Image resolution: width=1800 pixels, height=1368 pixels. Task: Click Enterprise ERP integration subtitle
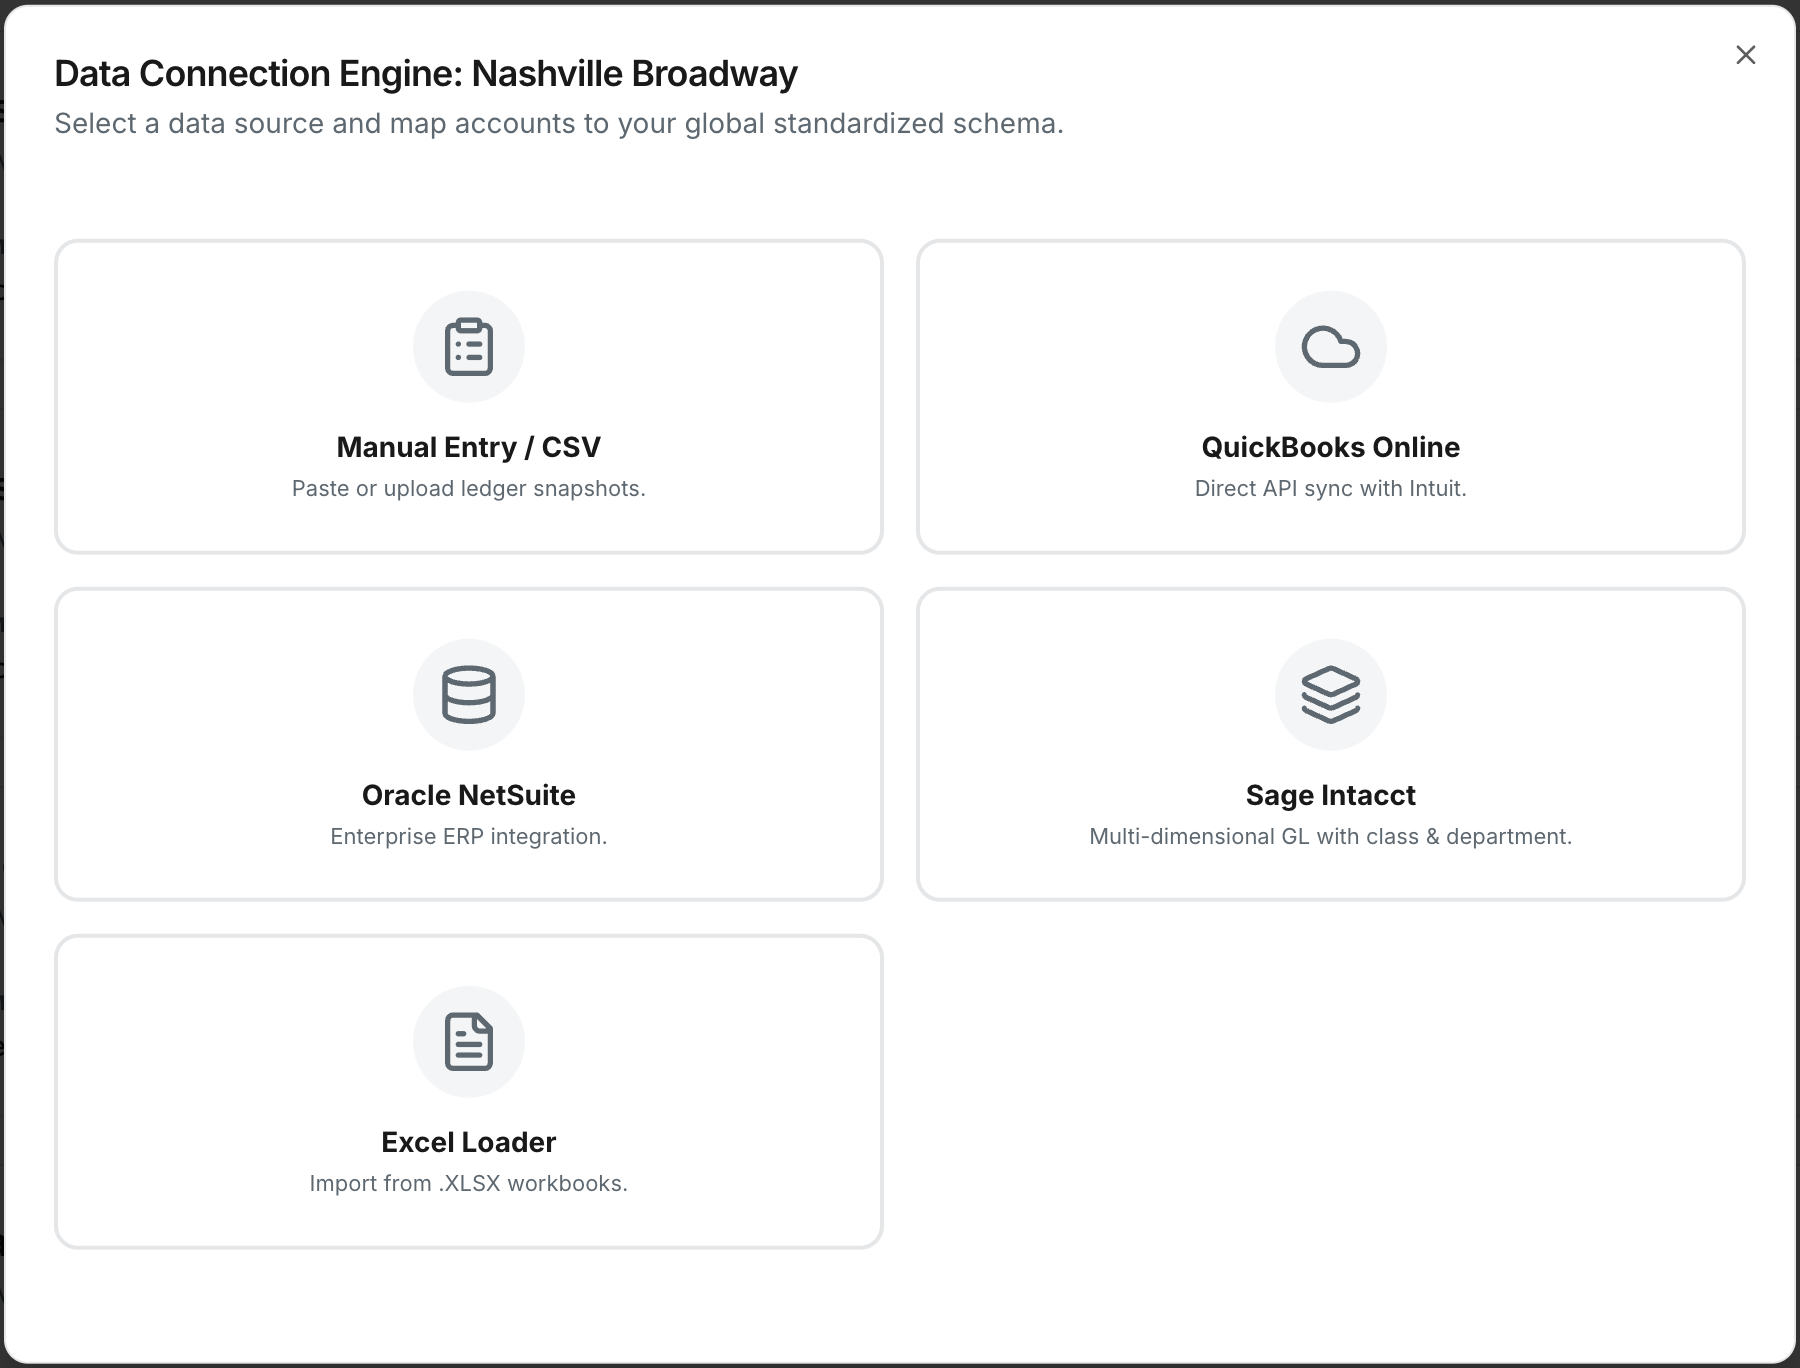(468, 836)
